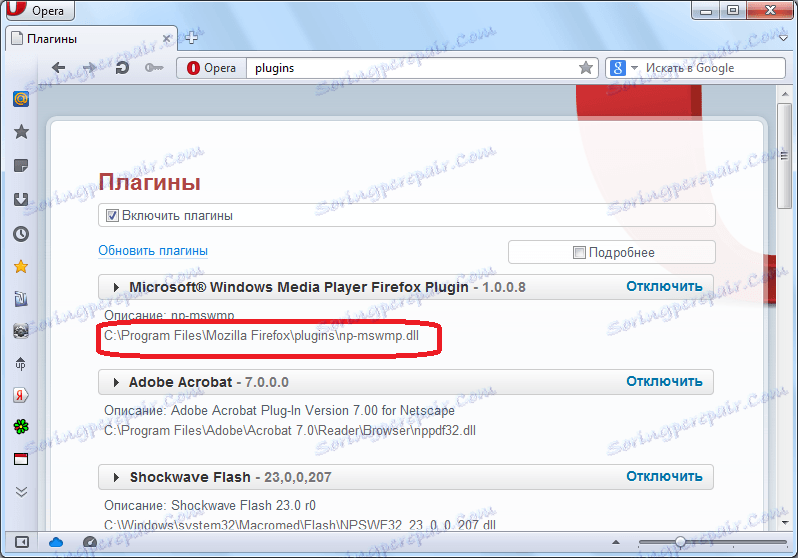Expand more sidebar panels double chevron
The height and width of the screenshot is (558, 798).
pos(21,492)
